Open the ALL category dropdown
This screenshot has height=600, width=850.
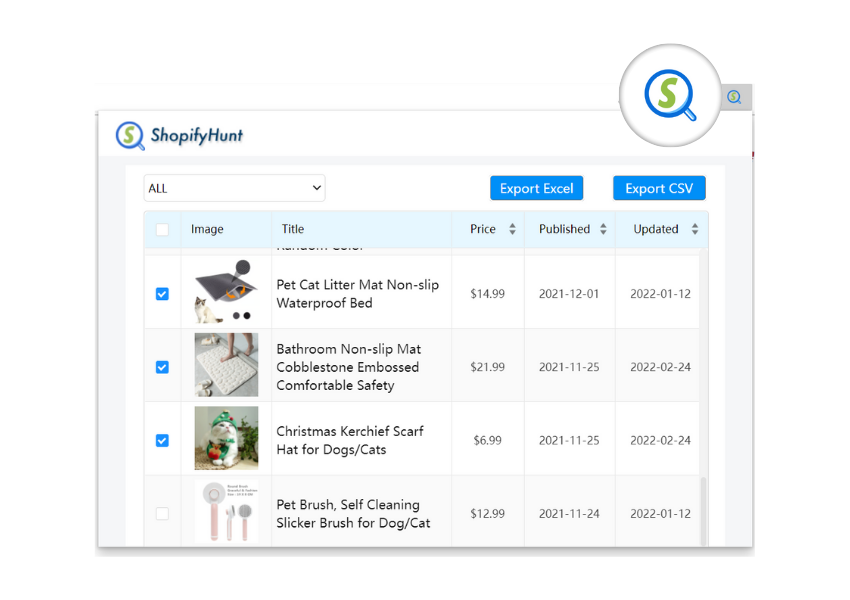(x=234, y=188)
